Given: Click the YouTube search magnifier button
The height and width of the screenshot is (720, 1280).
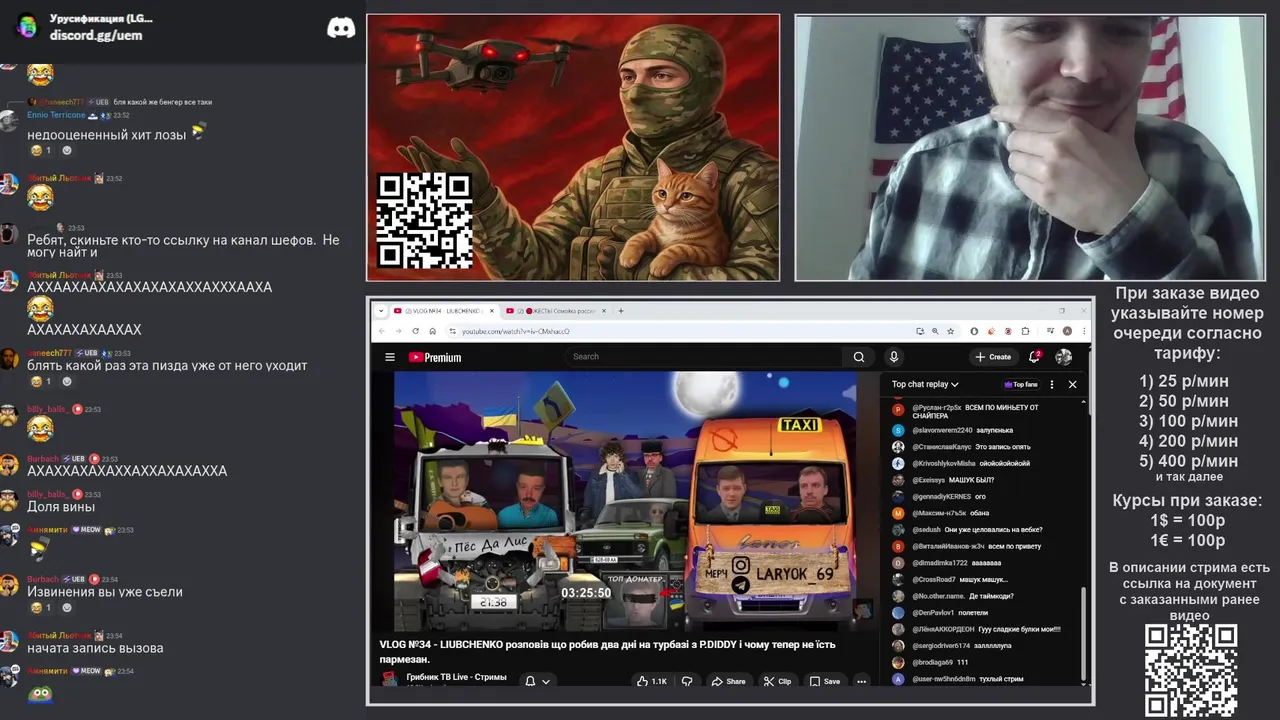Looking at the screenshot, I should coord(858,357).
